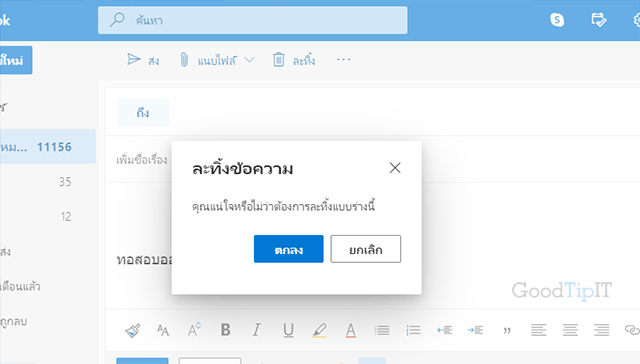Expand the แนบไฟล์ dropdown chevron
Screen dimensions: 640x364
249,60
